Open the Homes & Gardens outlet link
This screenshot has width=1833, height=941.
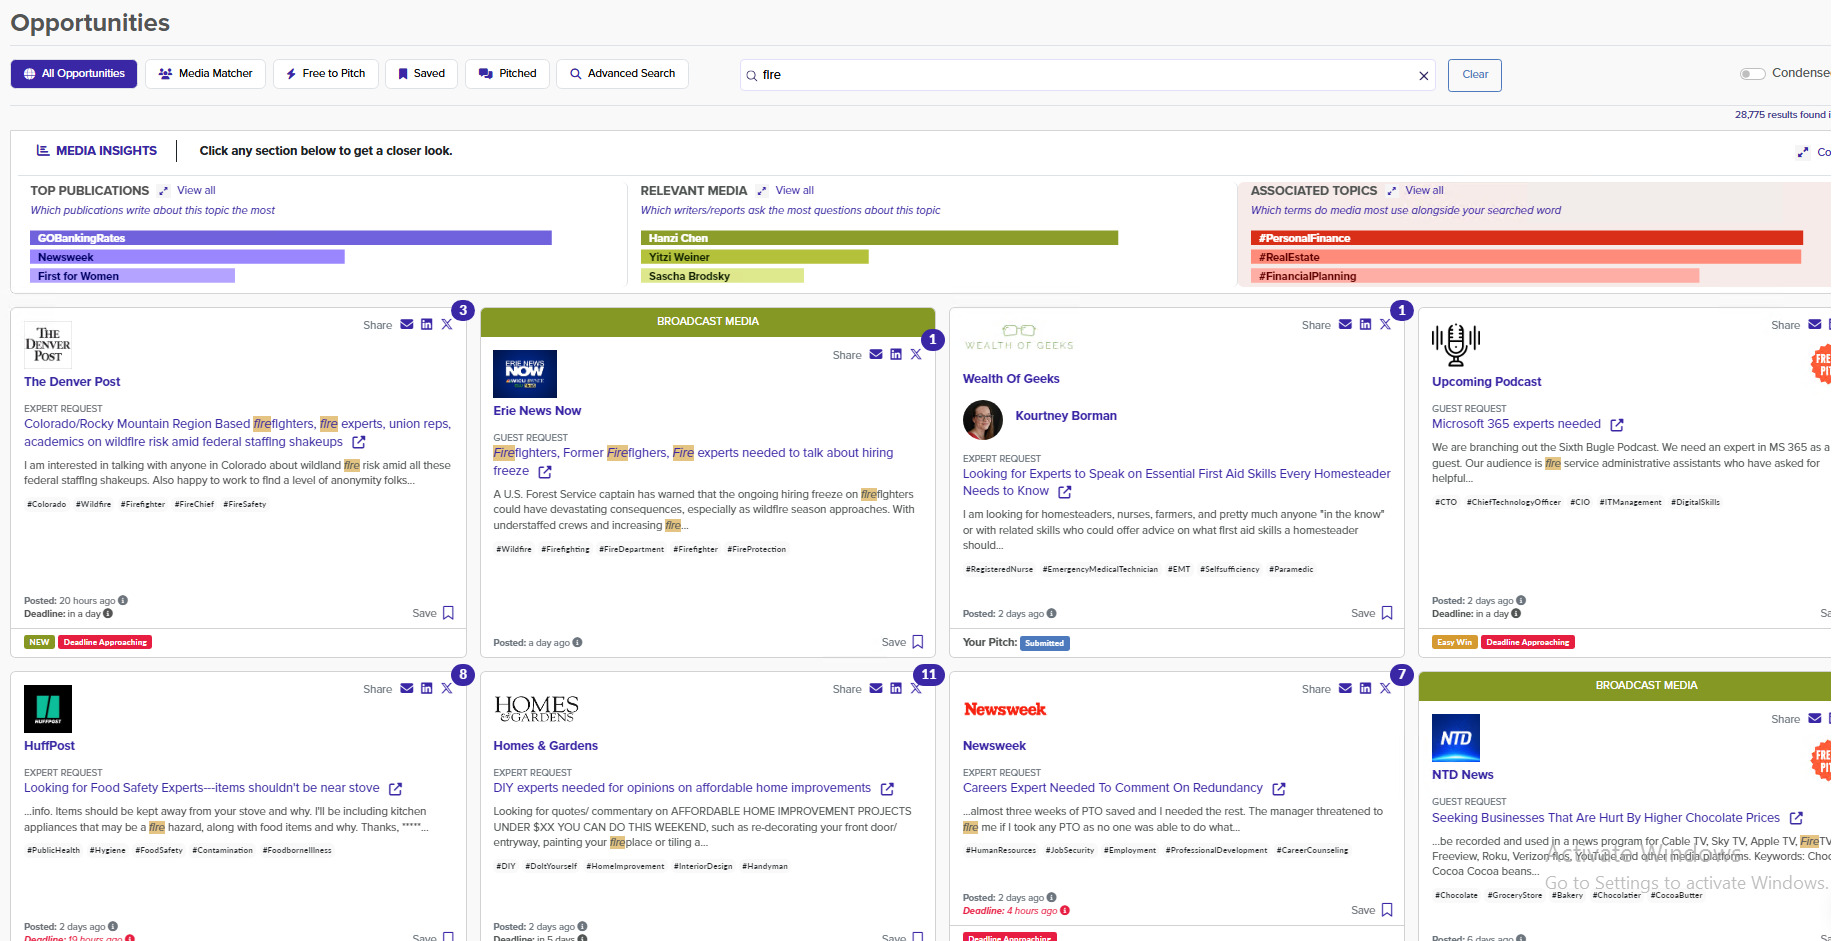[545, 746]
